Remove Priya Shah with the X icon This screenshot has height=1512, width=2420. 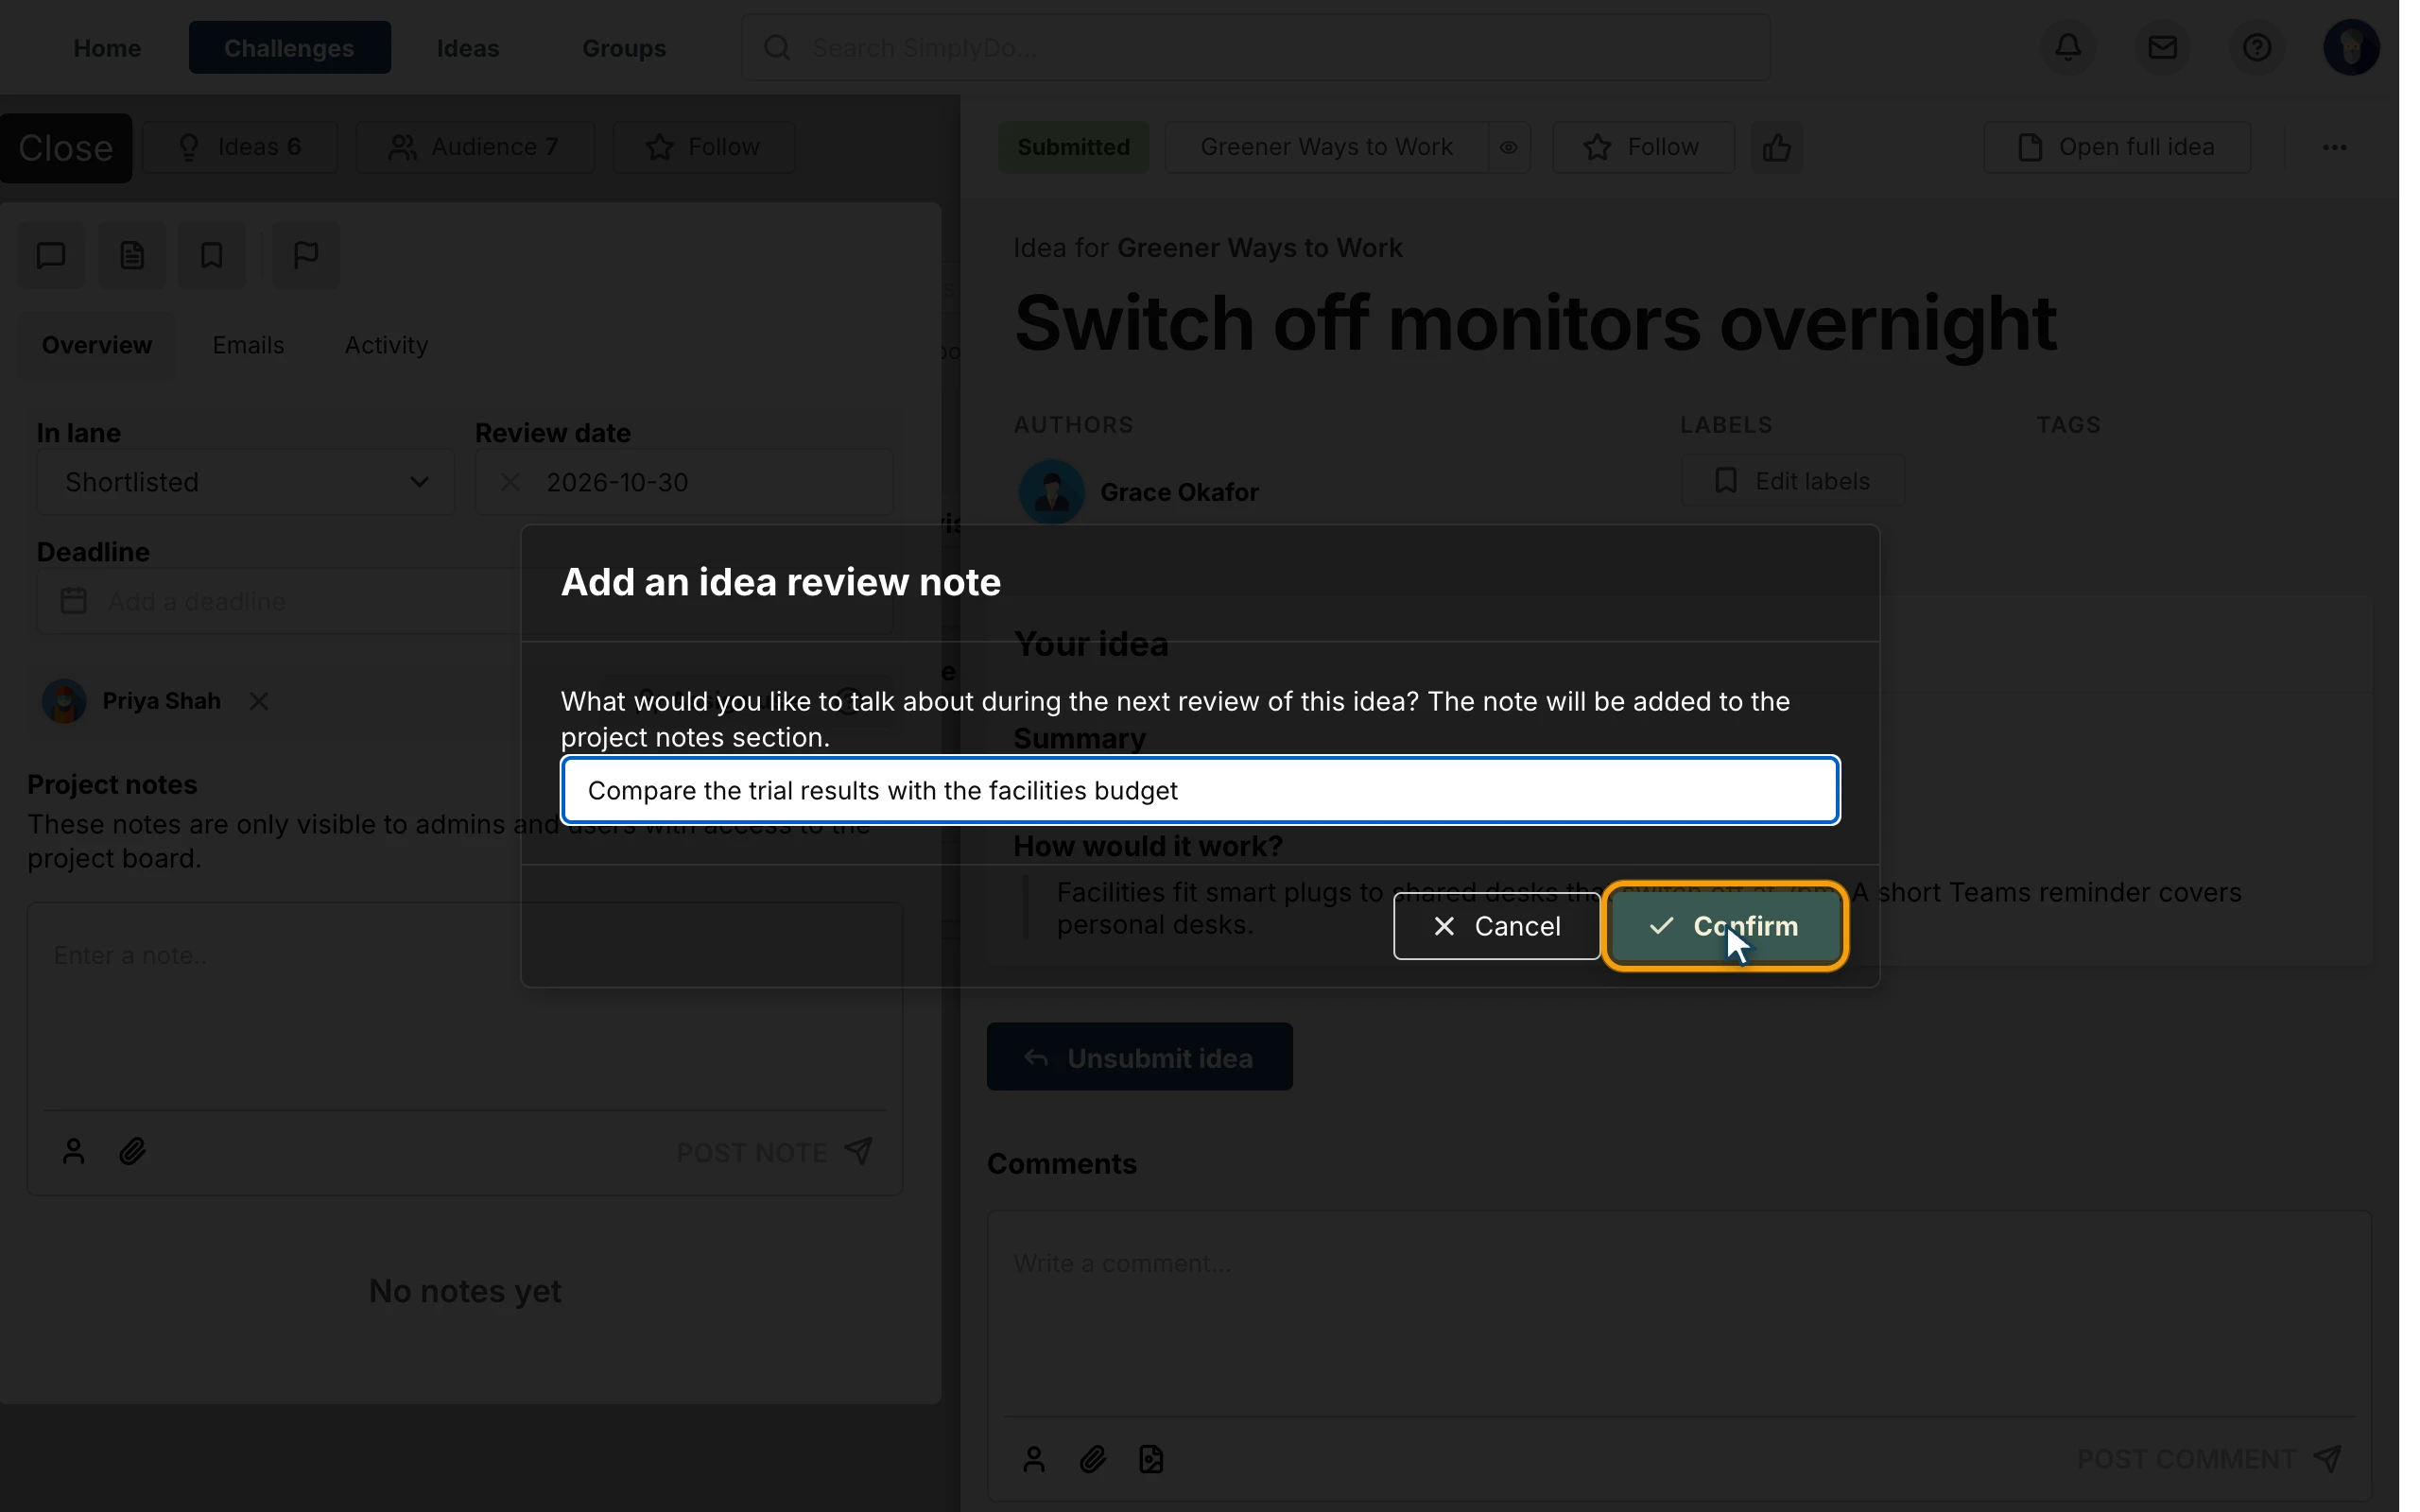(x=259, y=701)
